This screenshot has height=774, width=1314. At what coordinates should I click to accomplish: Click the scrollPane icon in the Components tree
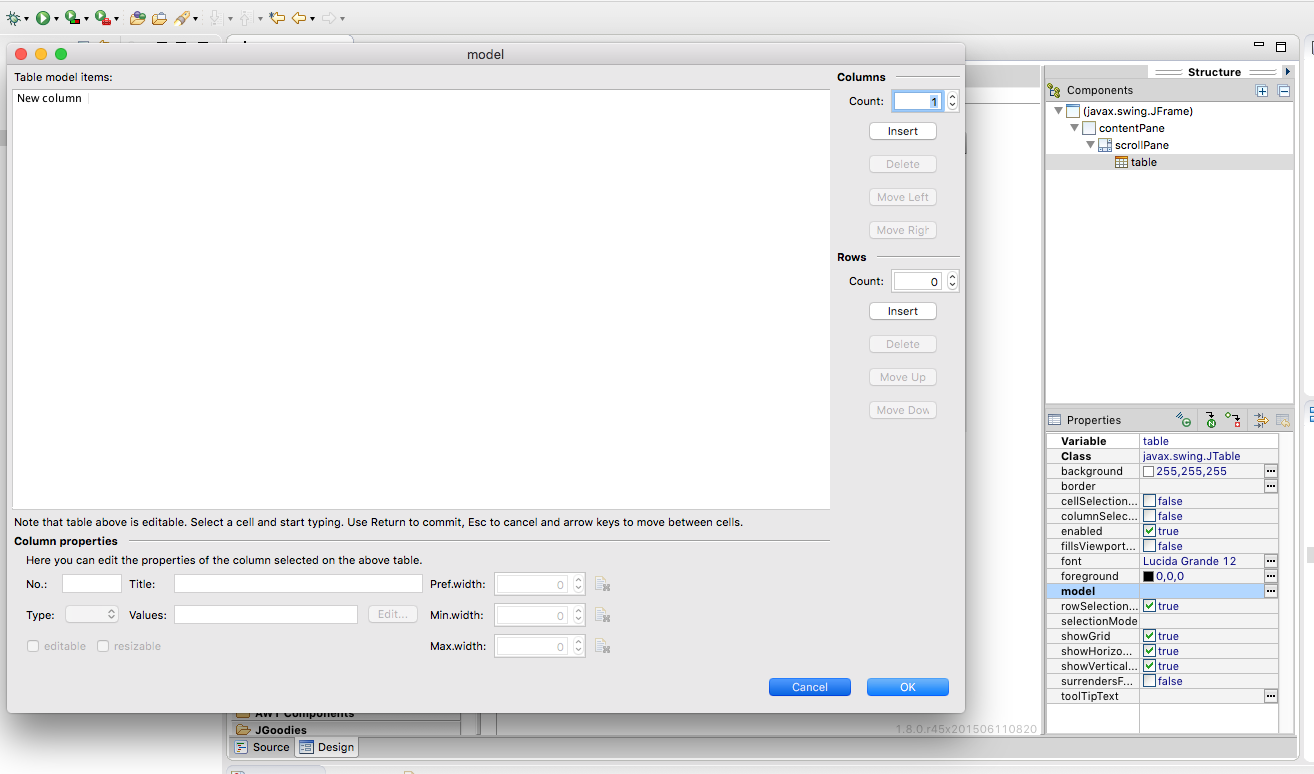pyautogui.click(x=1105, y=145)
